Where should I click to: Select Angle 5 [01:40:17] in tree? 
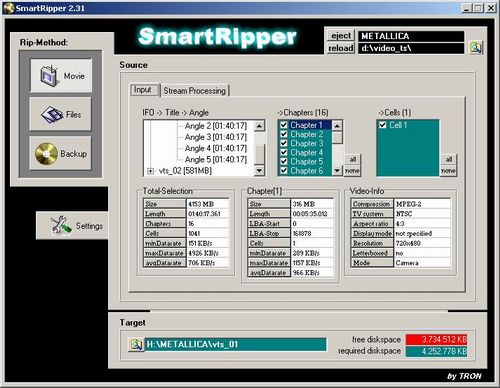(216, 159)
